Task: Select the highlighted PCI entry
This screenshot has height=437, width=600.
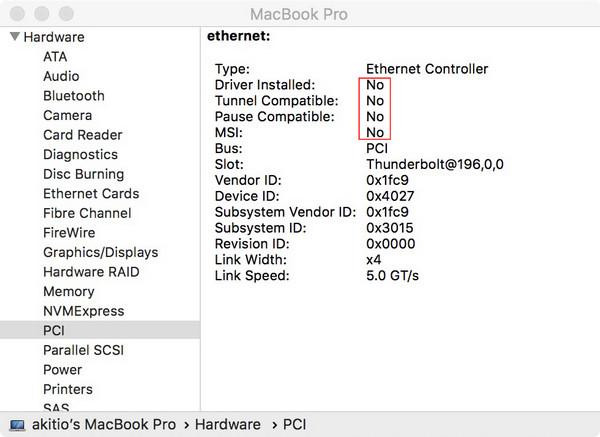Action: click(53, 330)
